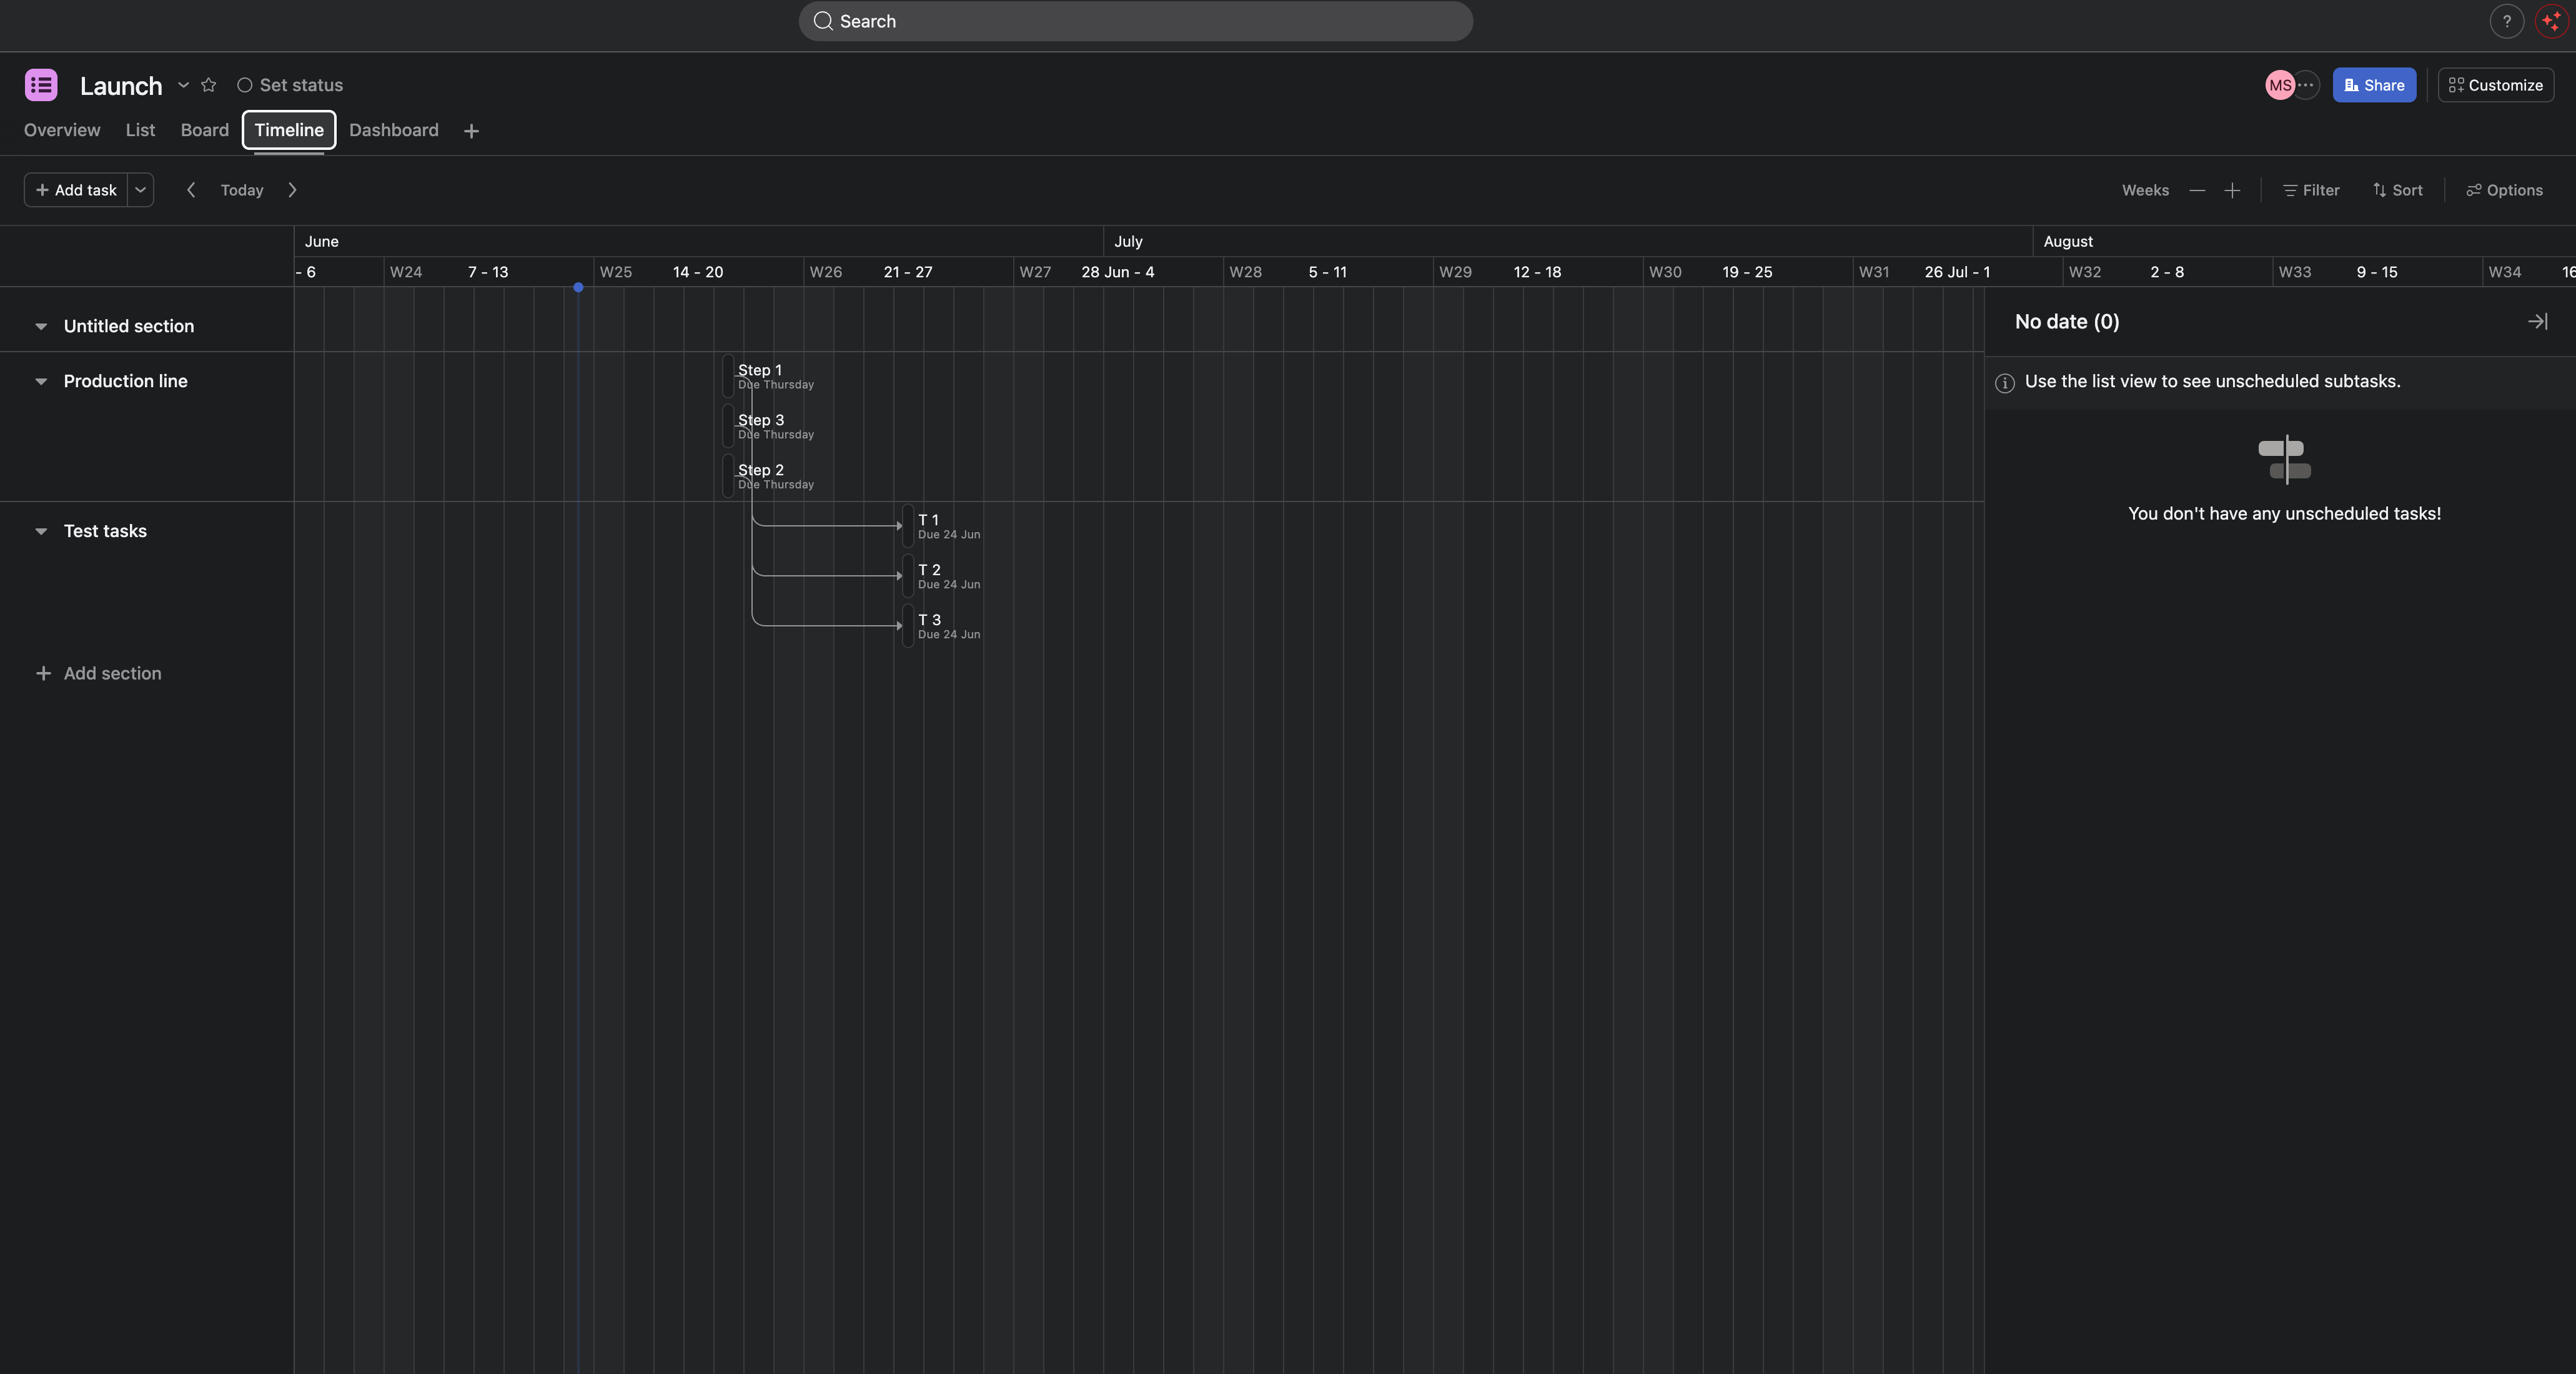Open the Sort options
This screenshot has height=1374, width=2576.
click(2397, 190)
